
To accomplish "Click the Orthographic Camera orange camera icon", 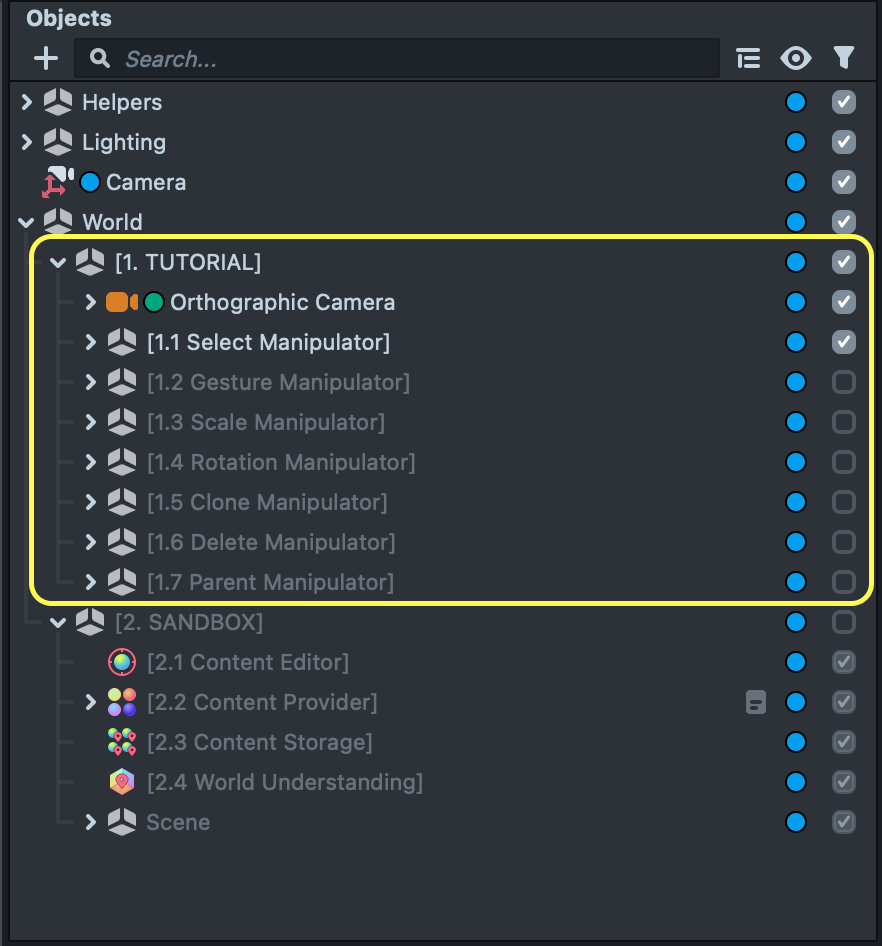I will (121, 302).
